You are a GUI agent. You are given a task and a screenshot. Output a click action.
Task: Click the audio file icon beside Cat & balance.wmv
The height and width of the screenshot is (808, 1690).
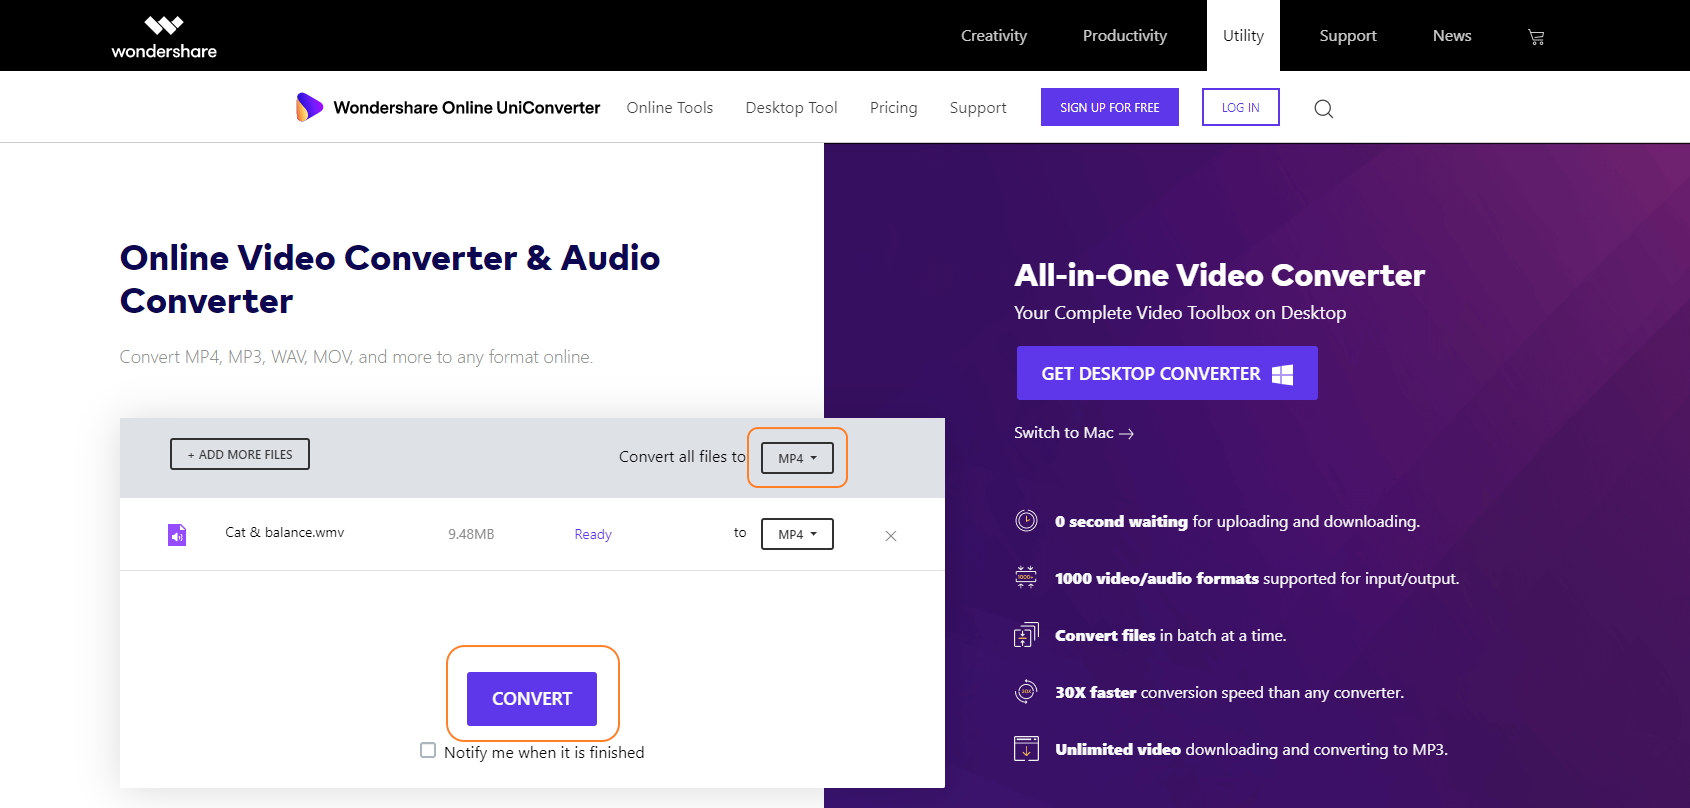177,535
